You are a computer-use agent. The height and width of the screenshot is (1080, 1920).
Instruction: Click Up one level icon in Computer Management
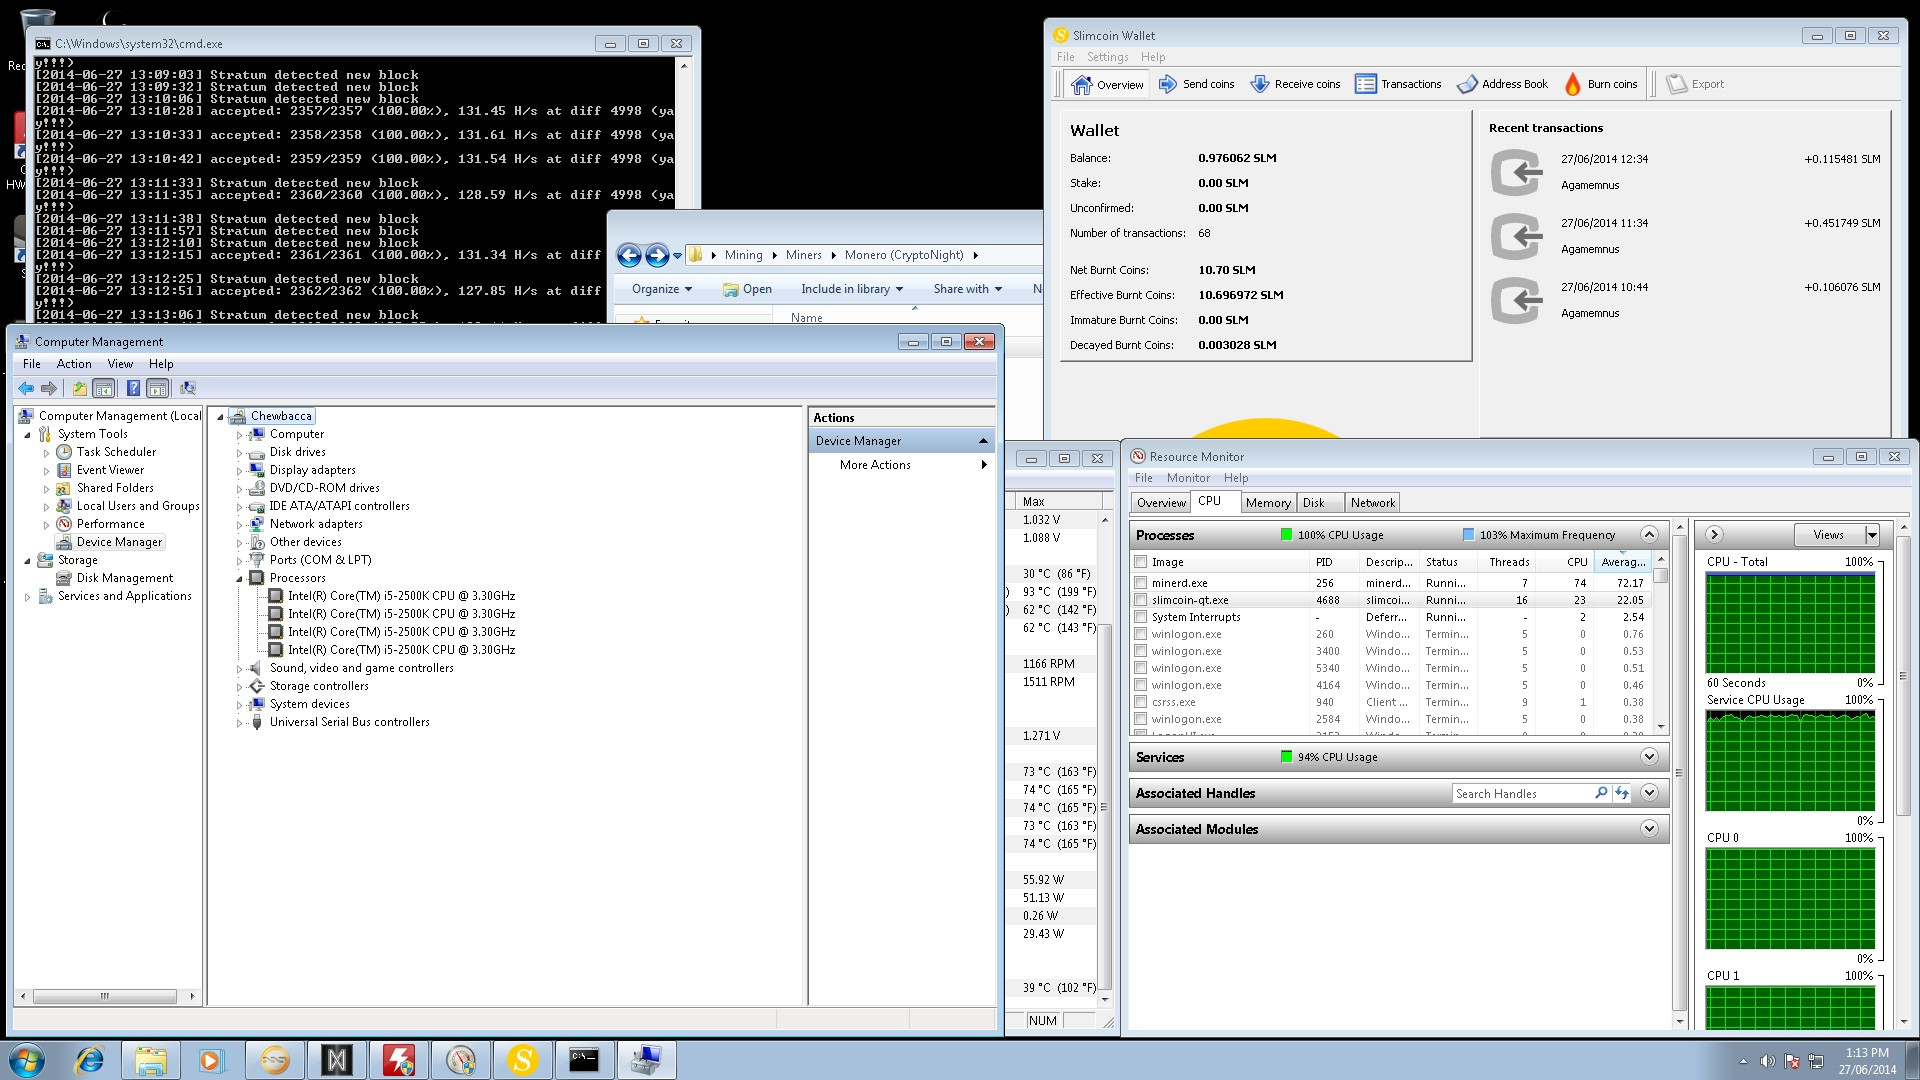(79, 389)
